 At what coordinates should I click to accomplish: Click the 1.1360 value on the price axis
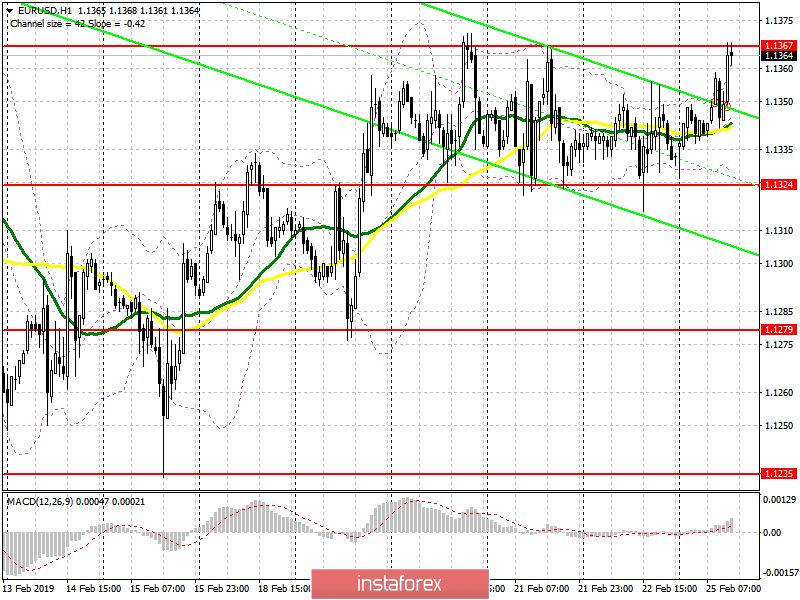[x=779, y=68]
